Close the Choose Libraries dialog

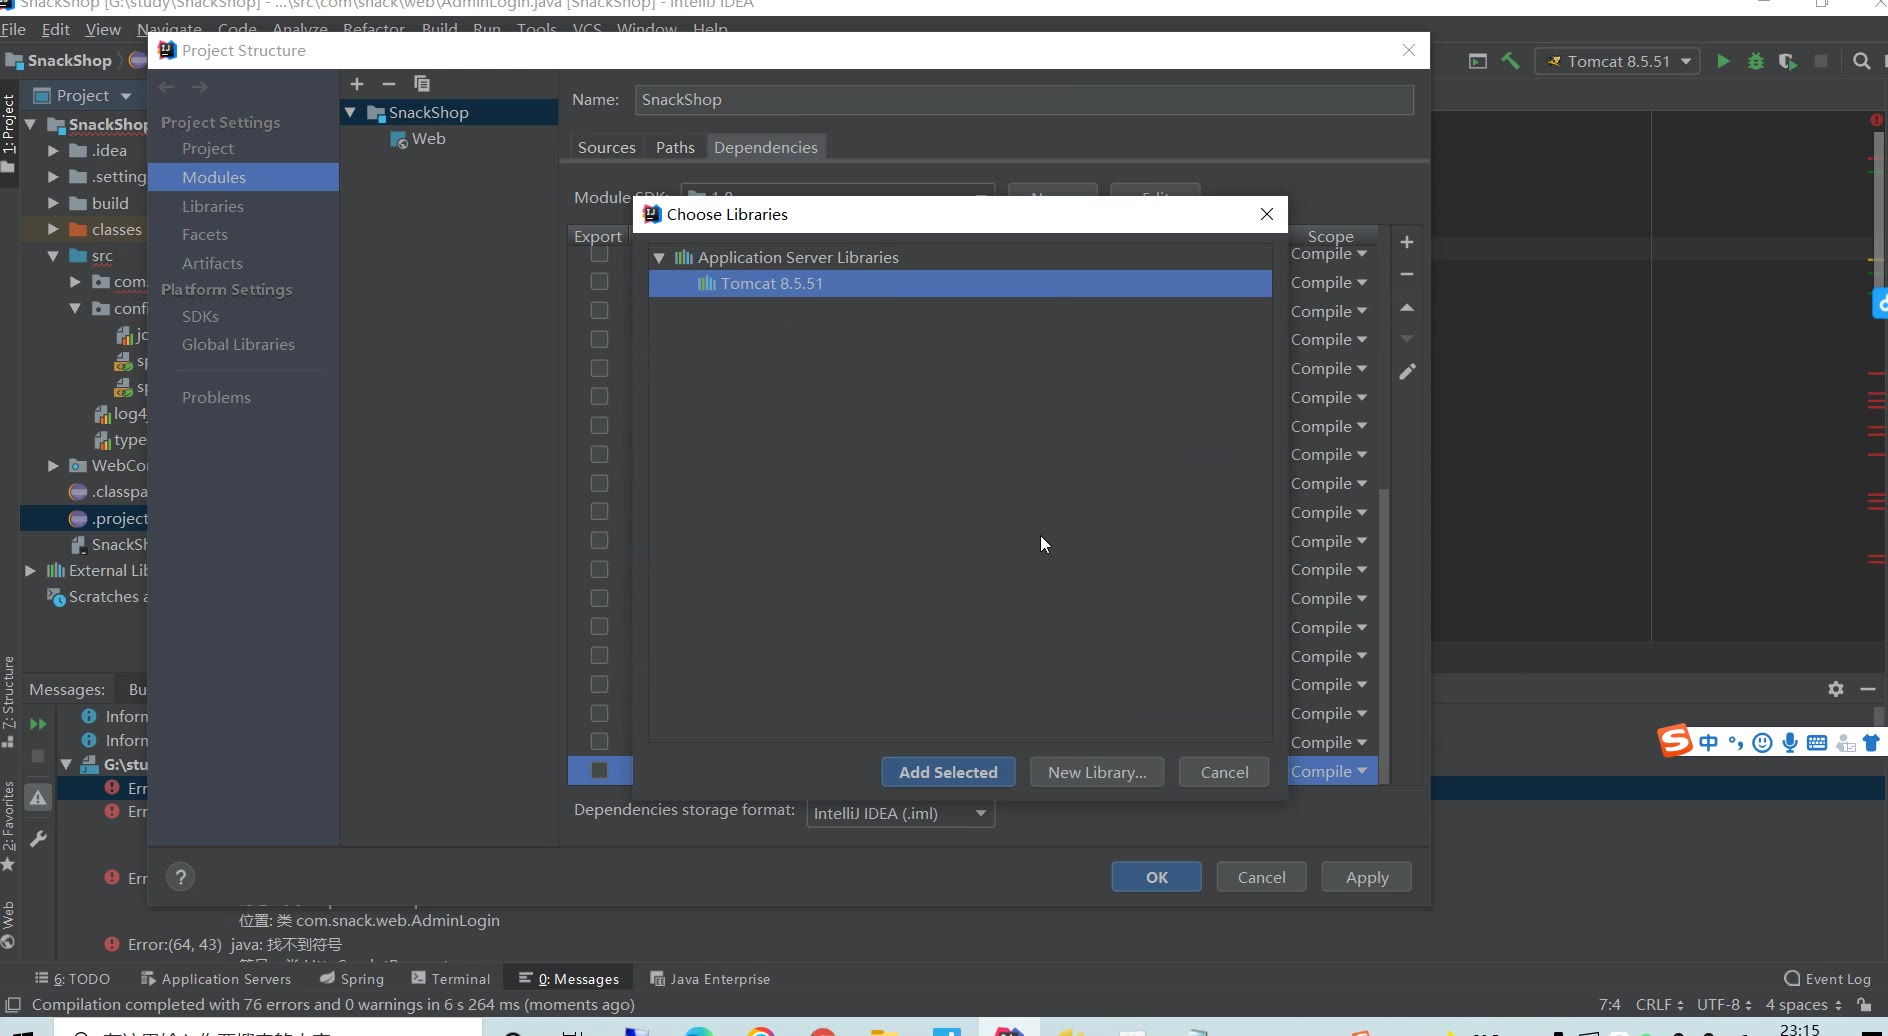coord(1267,214)
